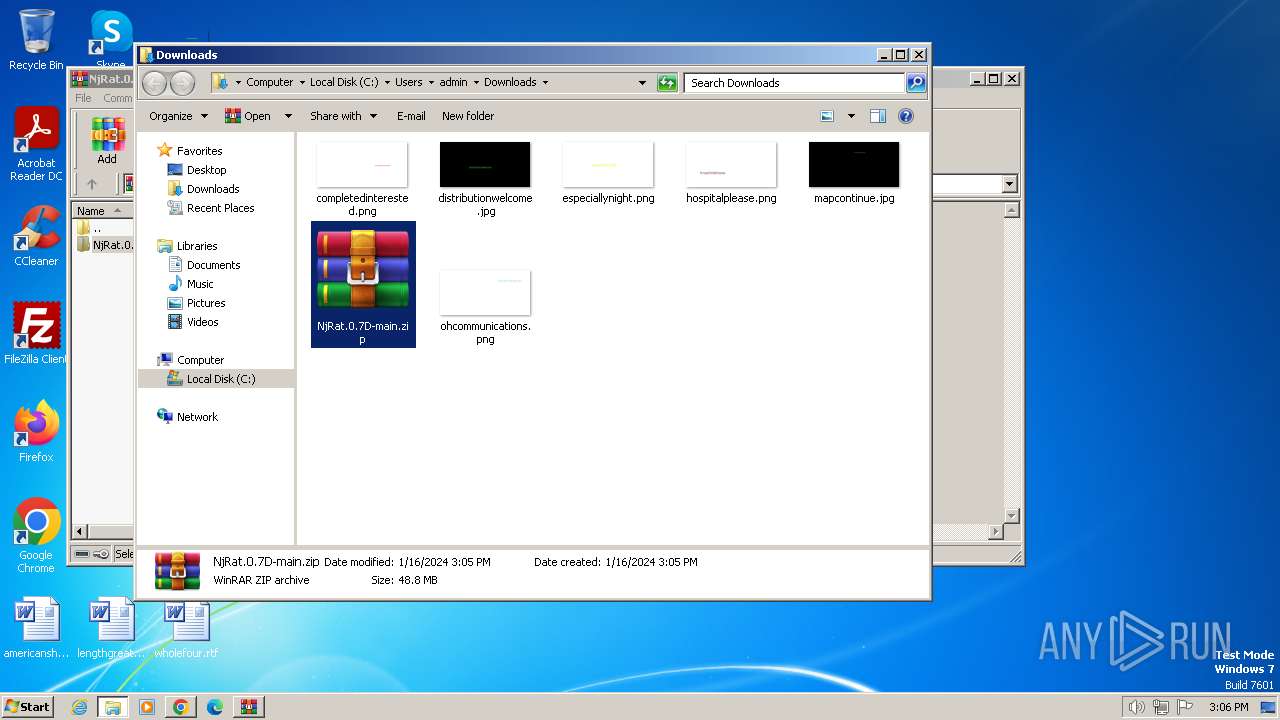Launch Acrobat Reader DC from desktop
The height and width of the screenshot is (720, 1280).
[x=36, y=145]
